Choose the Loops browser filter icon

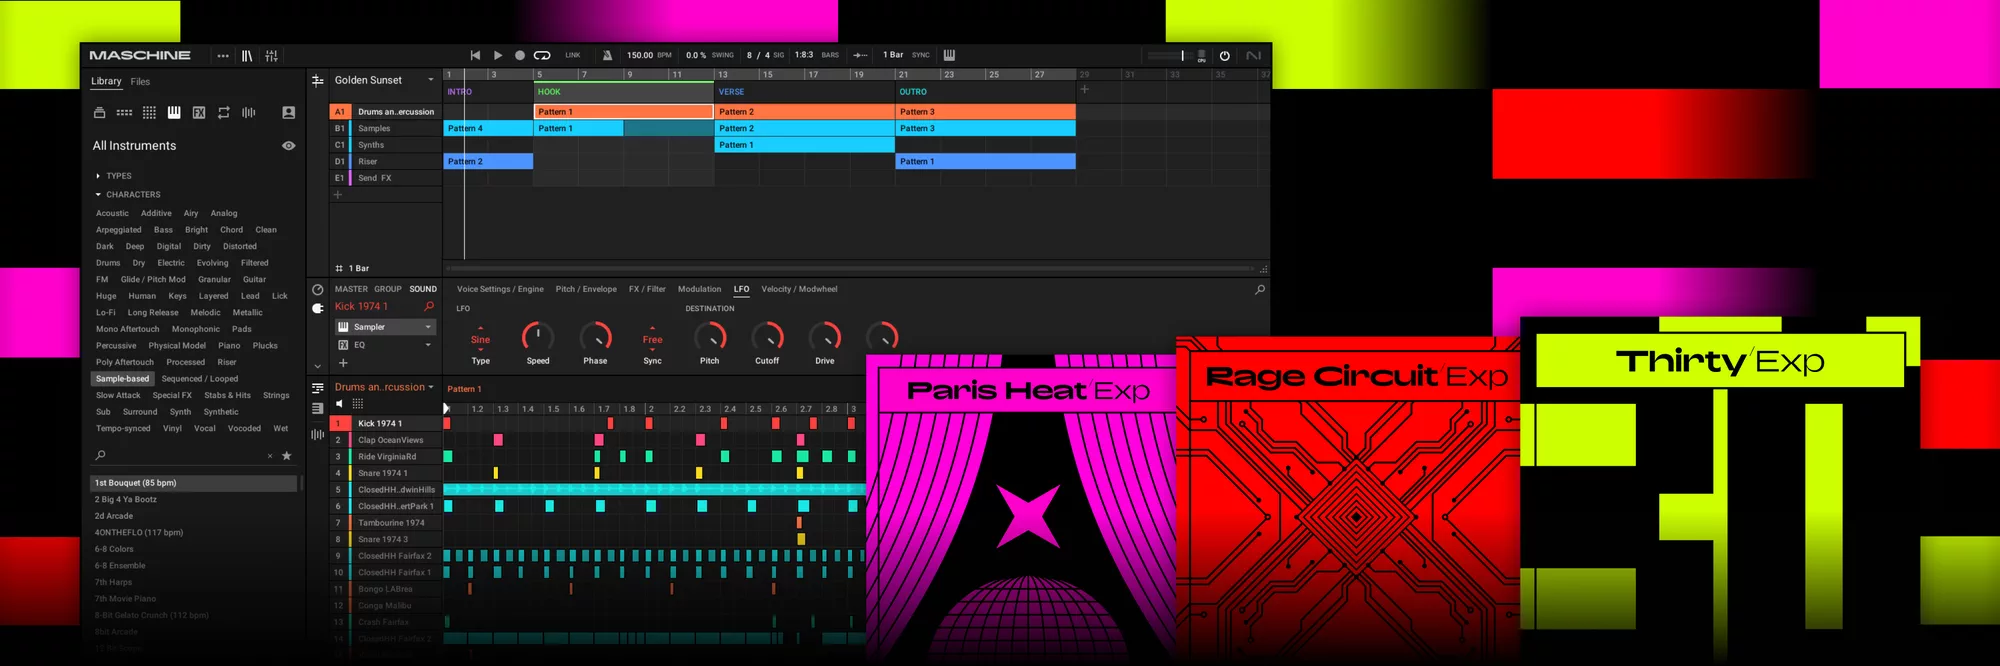pyautogui.click(x=224, y=113)
